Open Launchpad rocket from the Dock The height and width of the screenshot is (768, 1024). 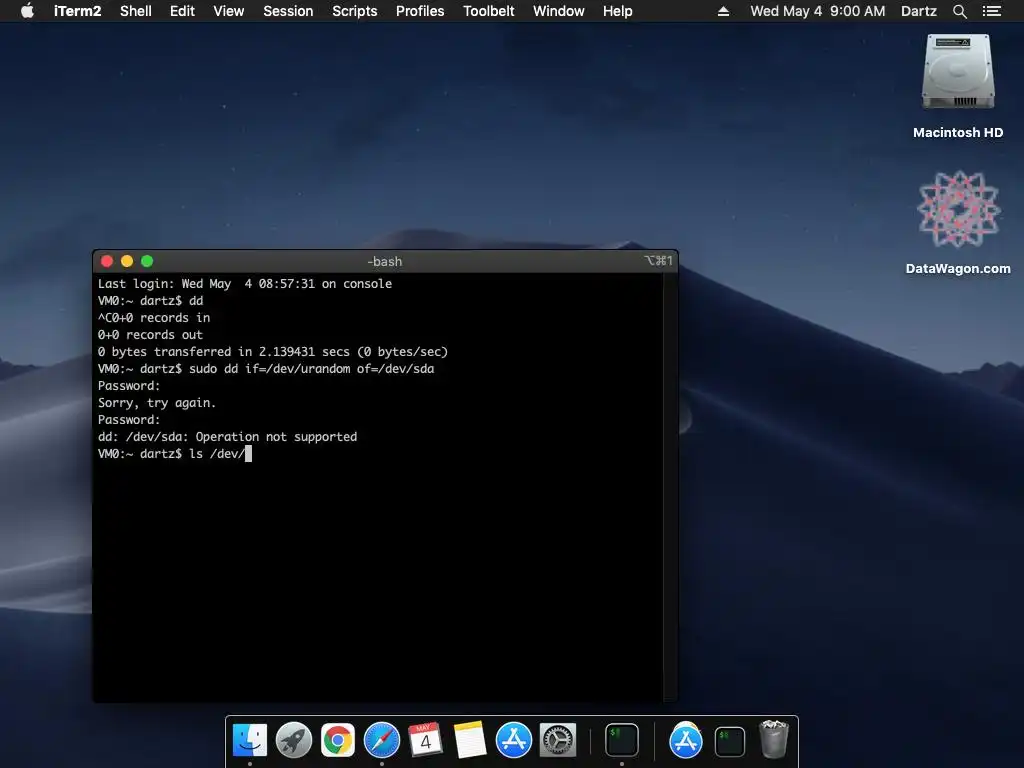[x=293, y=740]
